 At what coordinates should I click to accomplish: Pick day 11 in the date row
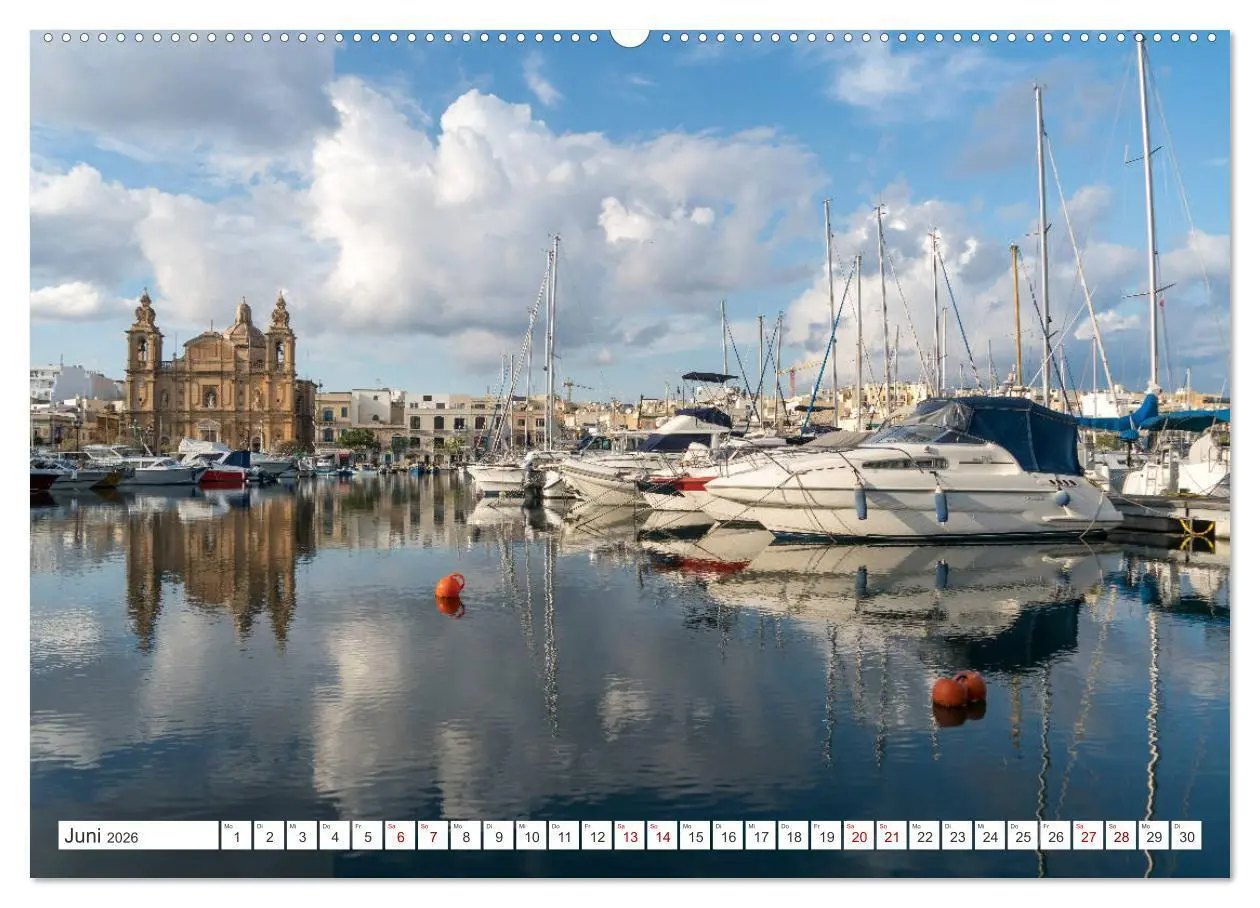coord(564,836)
